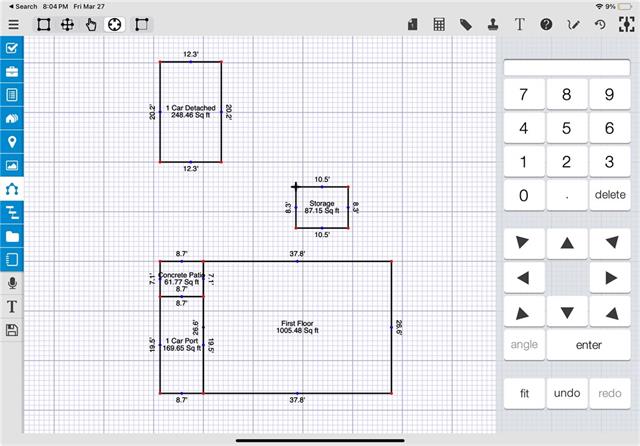The width and height of the screenshot is (640, 446).
Task: Open help question mark icon
Action: [x=547, y=24]
